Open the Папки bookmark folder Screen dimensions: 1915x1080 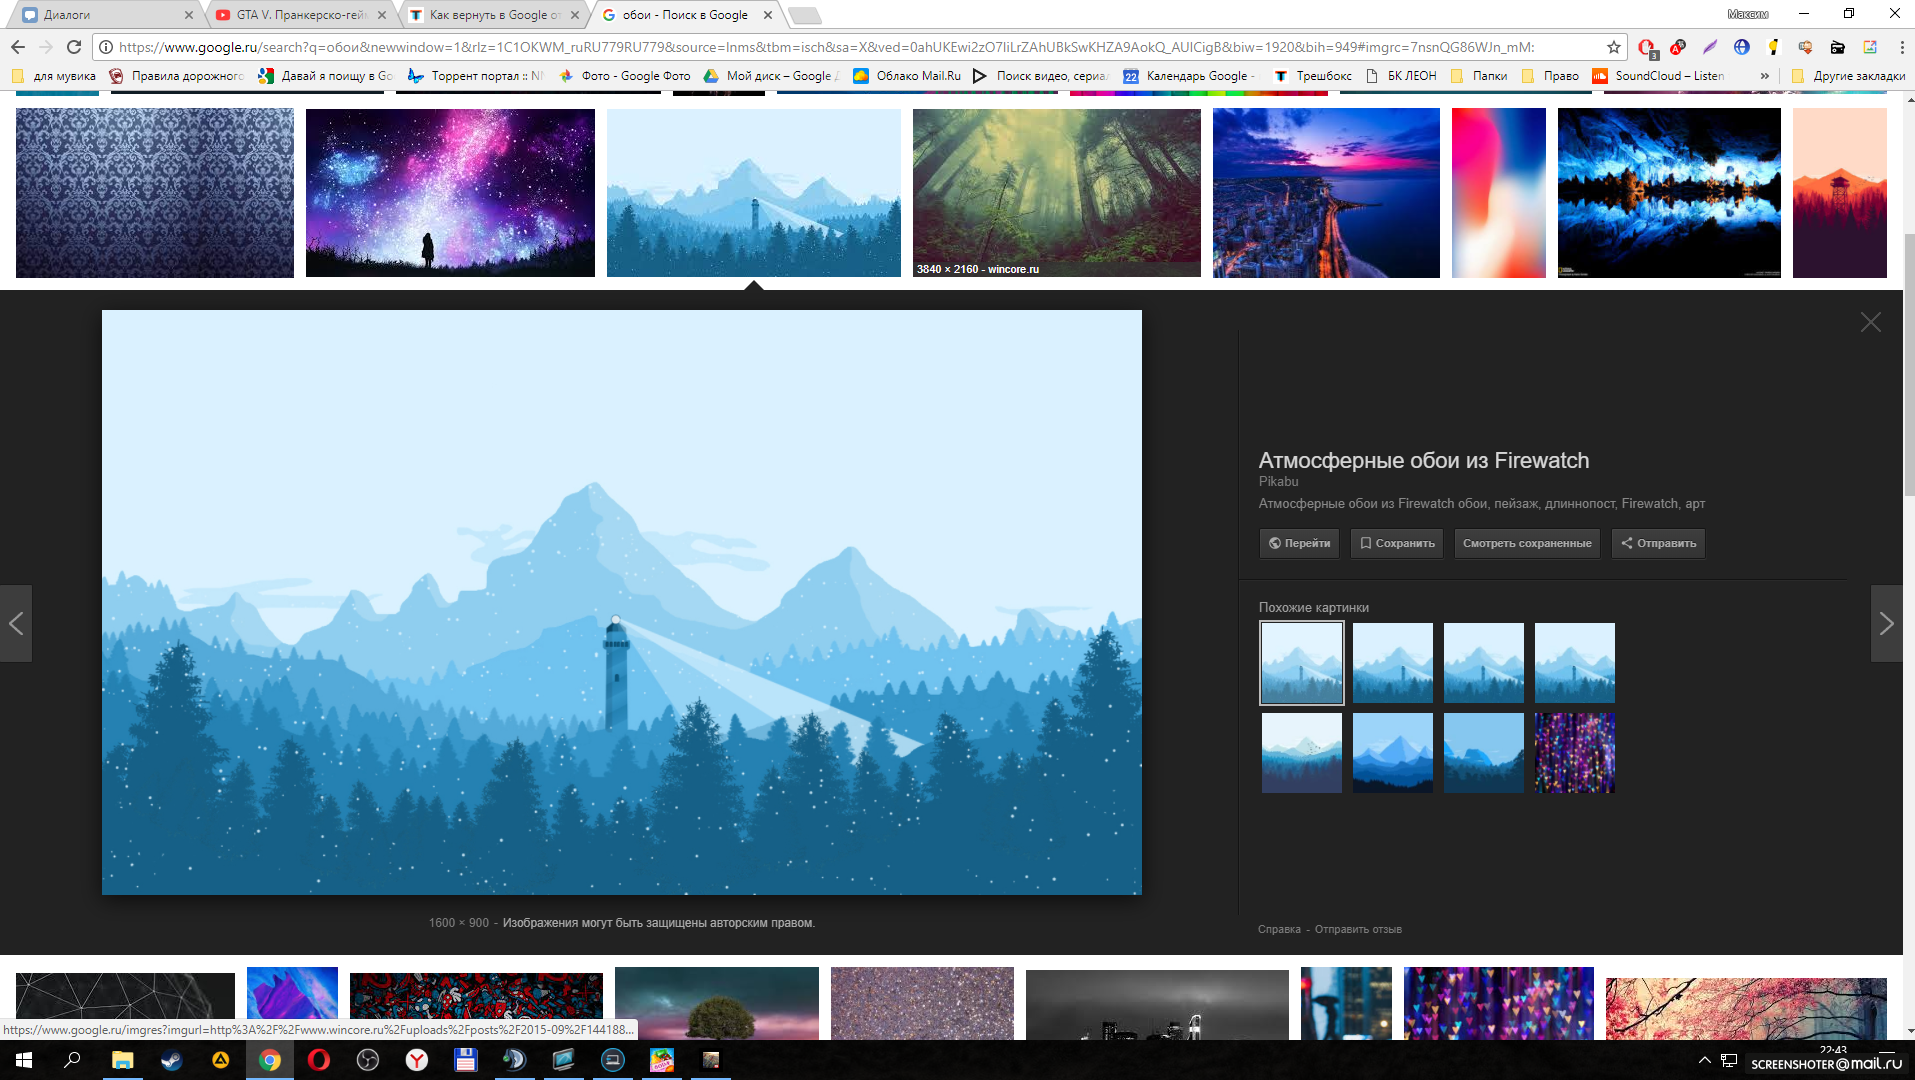[1479, 76]
